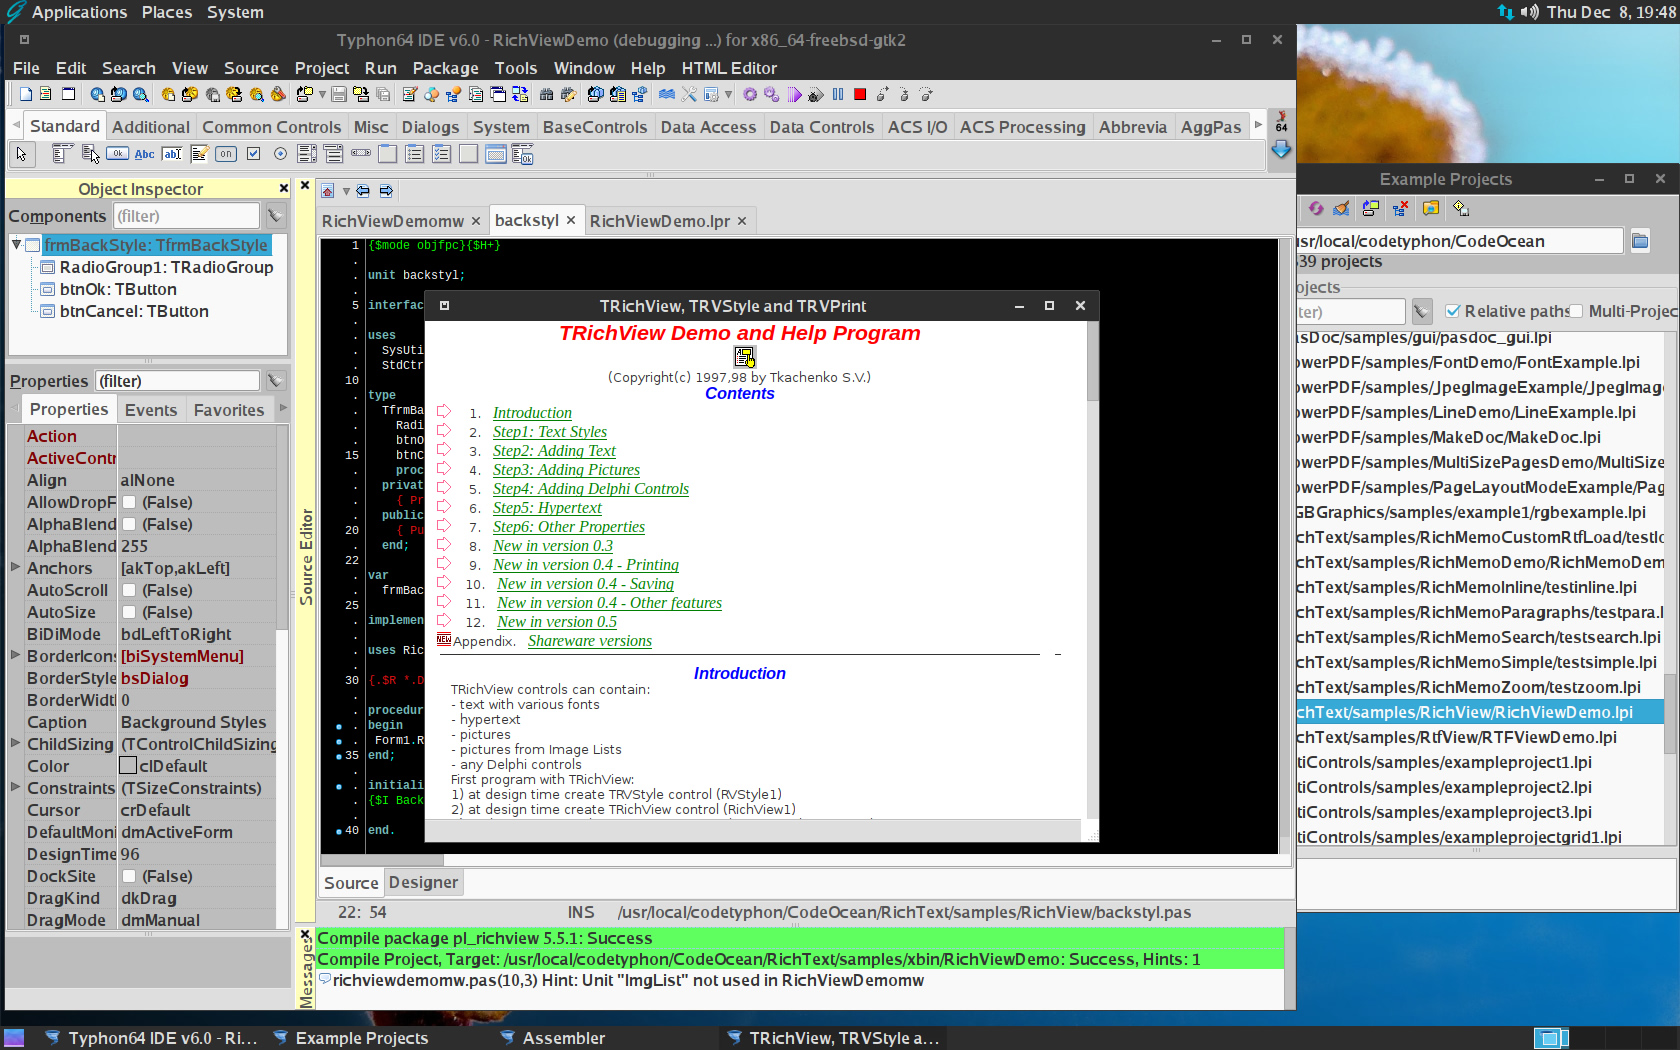
Task: Toggle the AllowDropFiles checkbox
Action: (x=129, y=502)
